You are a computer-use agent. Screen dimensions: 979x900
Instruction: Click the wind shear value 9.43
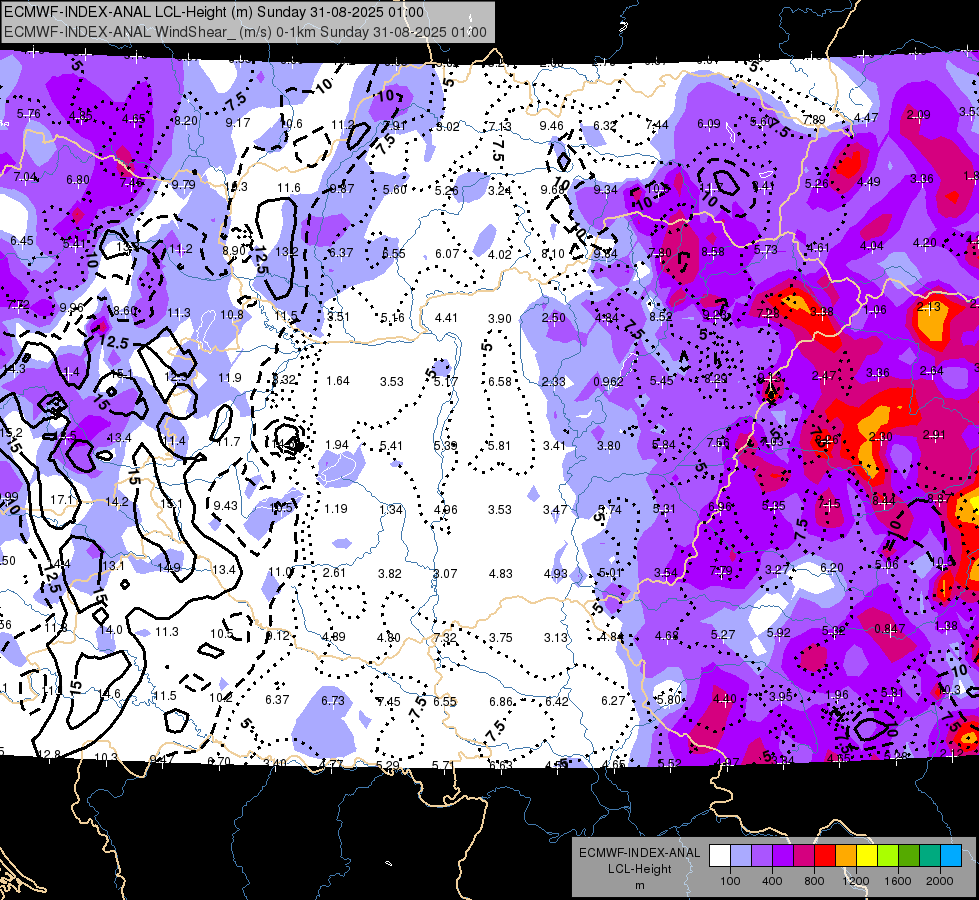click(x=225, y=505)
